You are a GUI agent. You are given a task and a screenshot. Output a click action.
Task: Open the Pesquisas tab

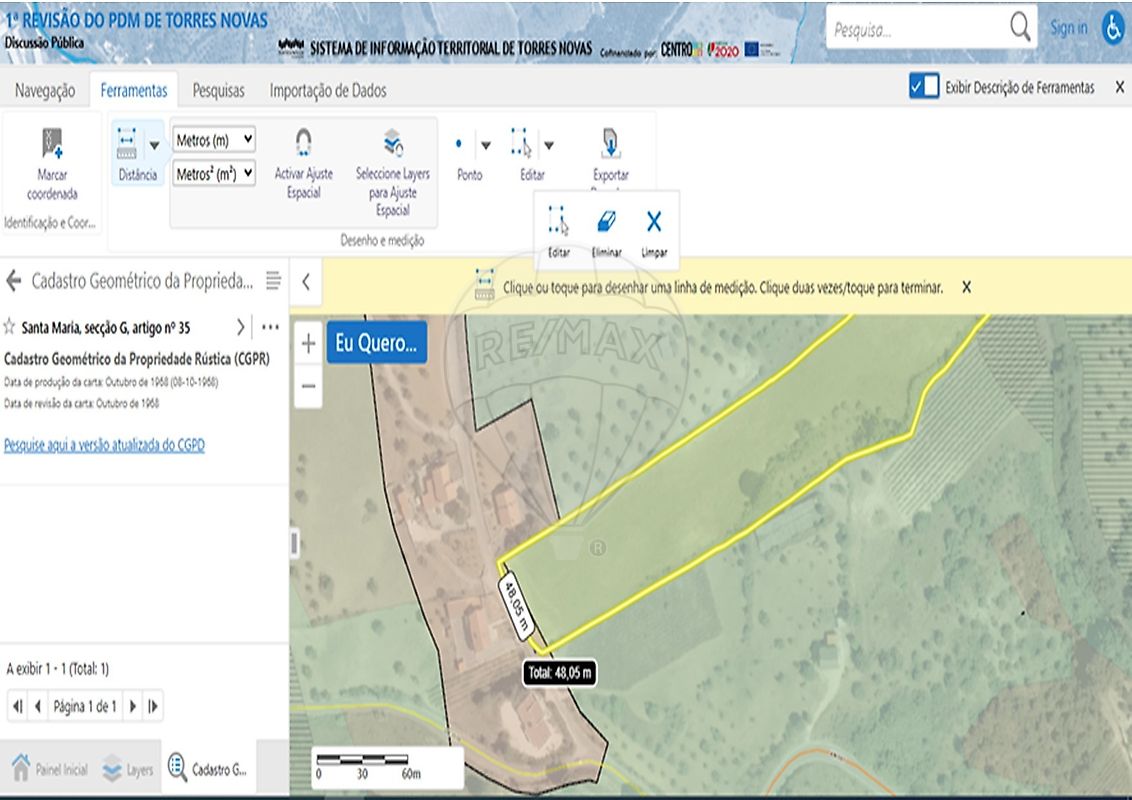218,90
